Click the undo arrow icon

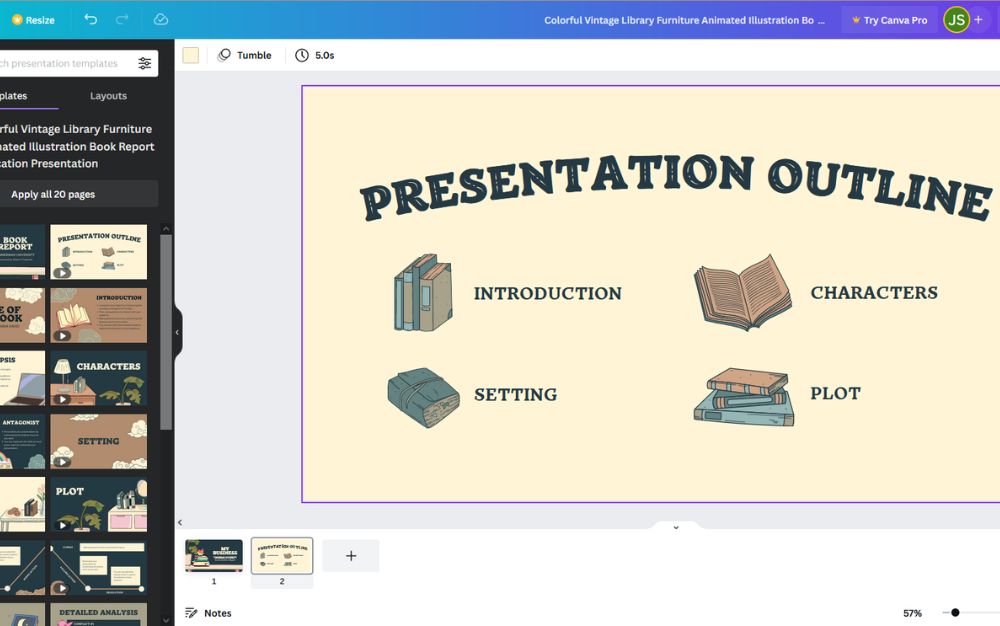91,20
